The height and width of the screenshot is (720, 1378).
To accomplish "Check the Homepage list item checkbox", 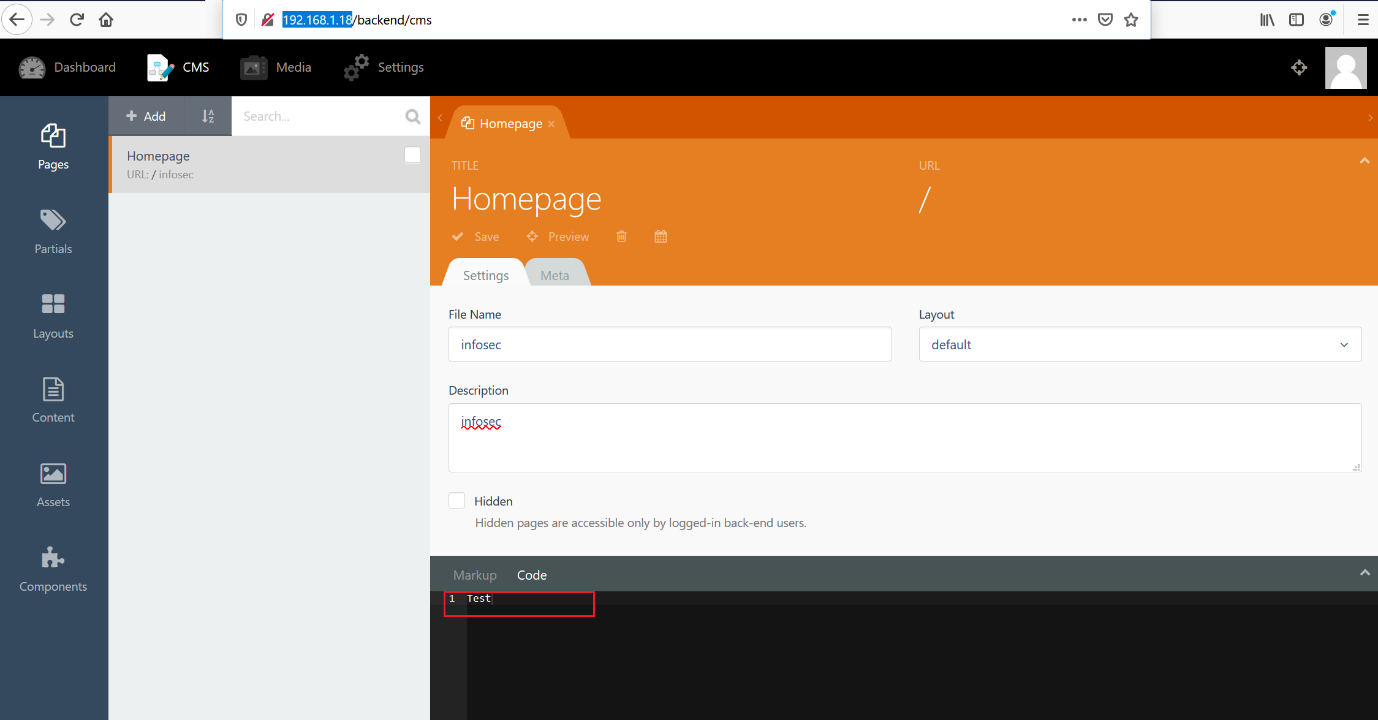I will (x=412, y=155).
